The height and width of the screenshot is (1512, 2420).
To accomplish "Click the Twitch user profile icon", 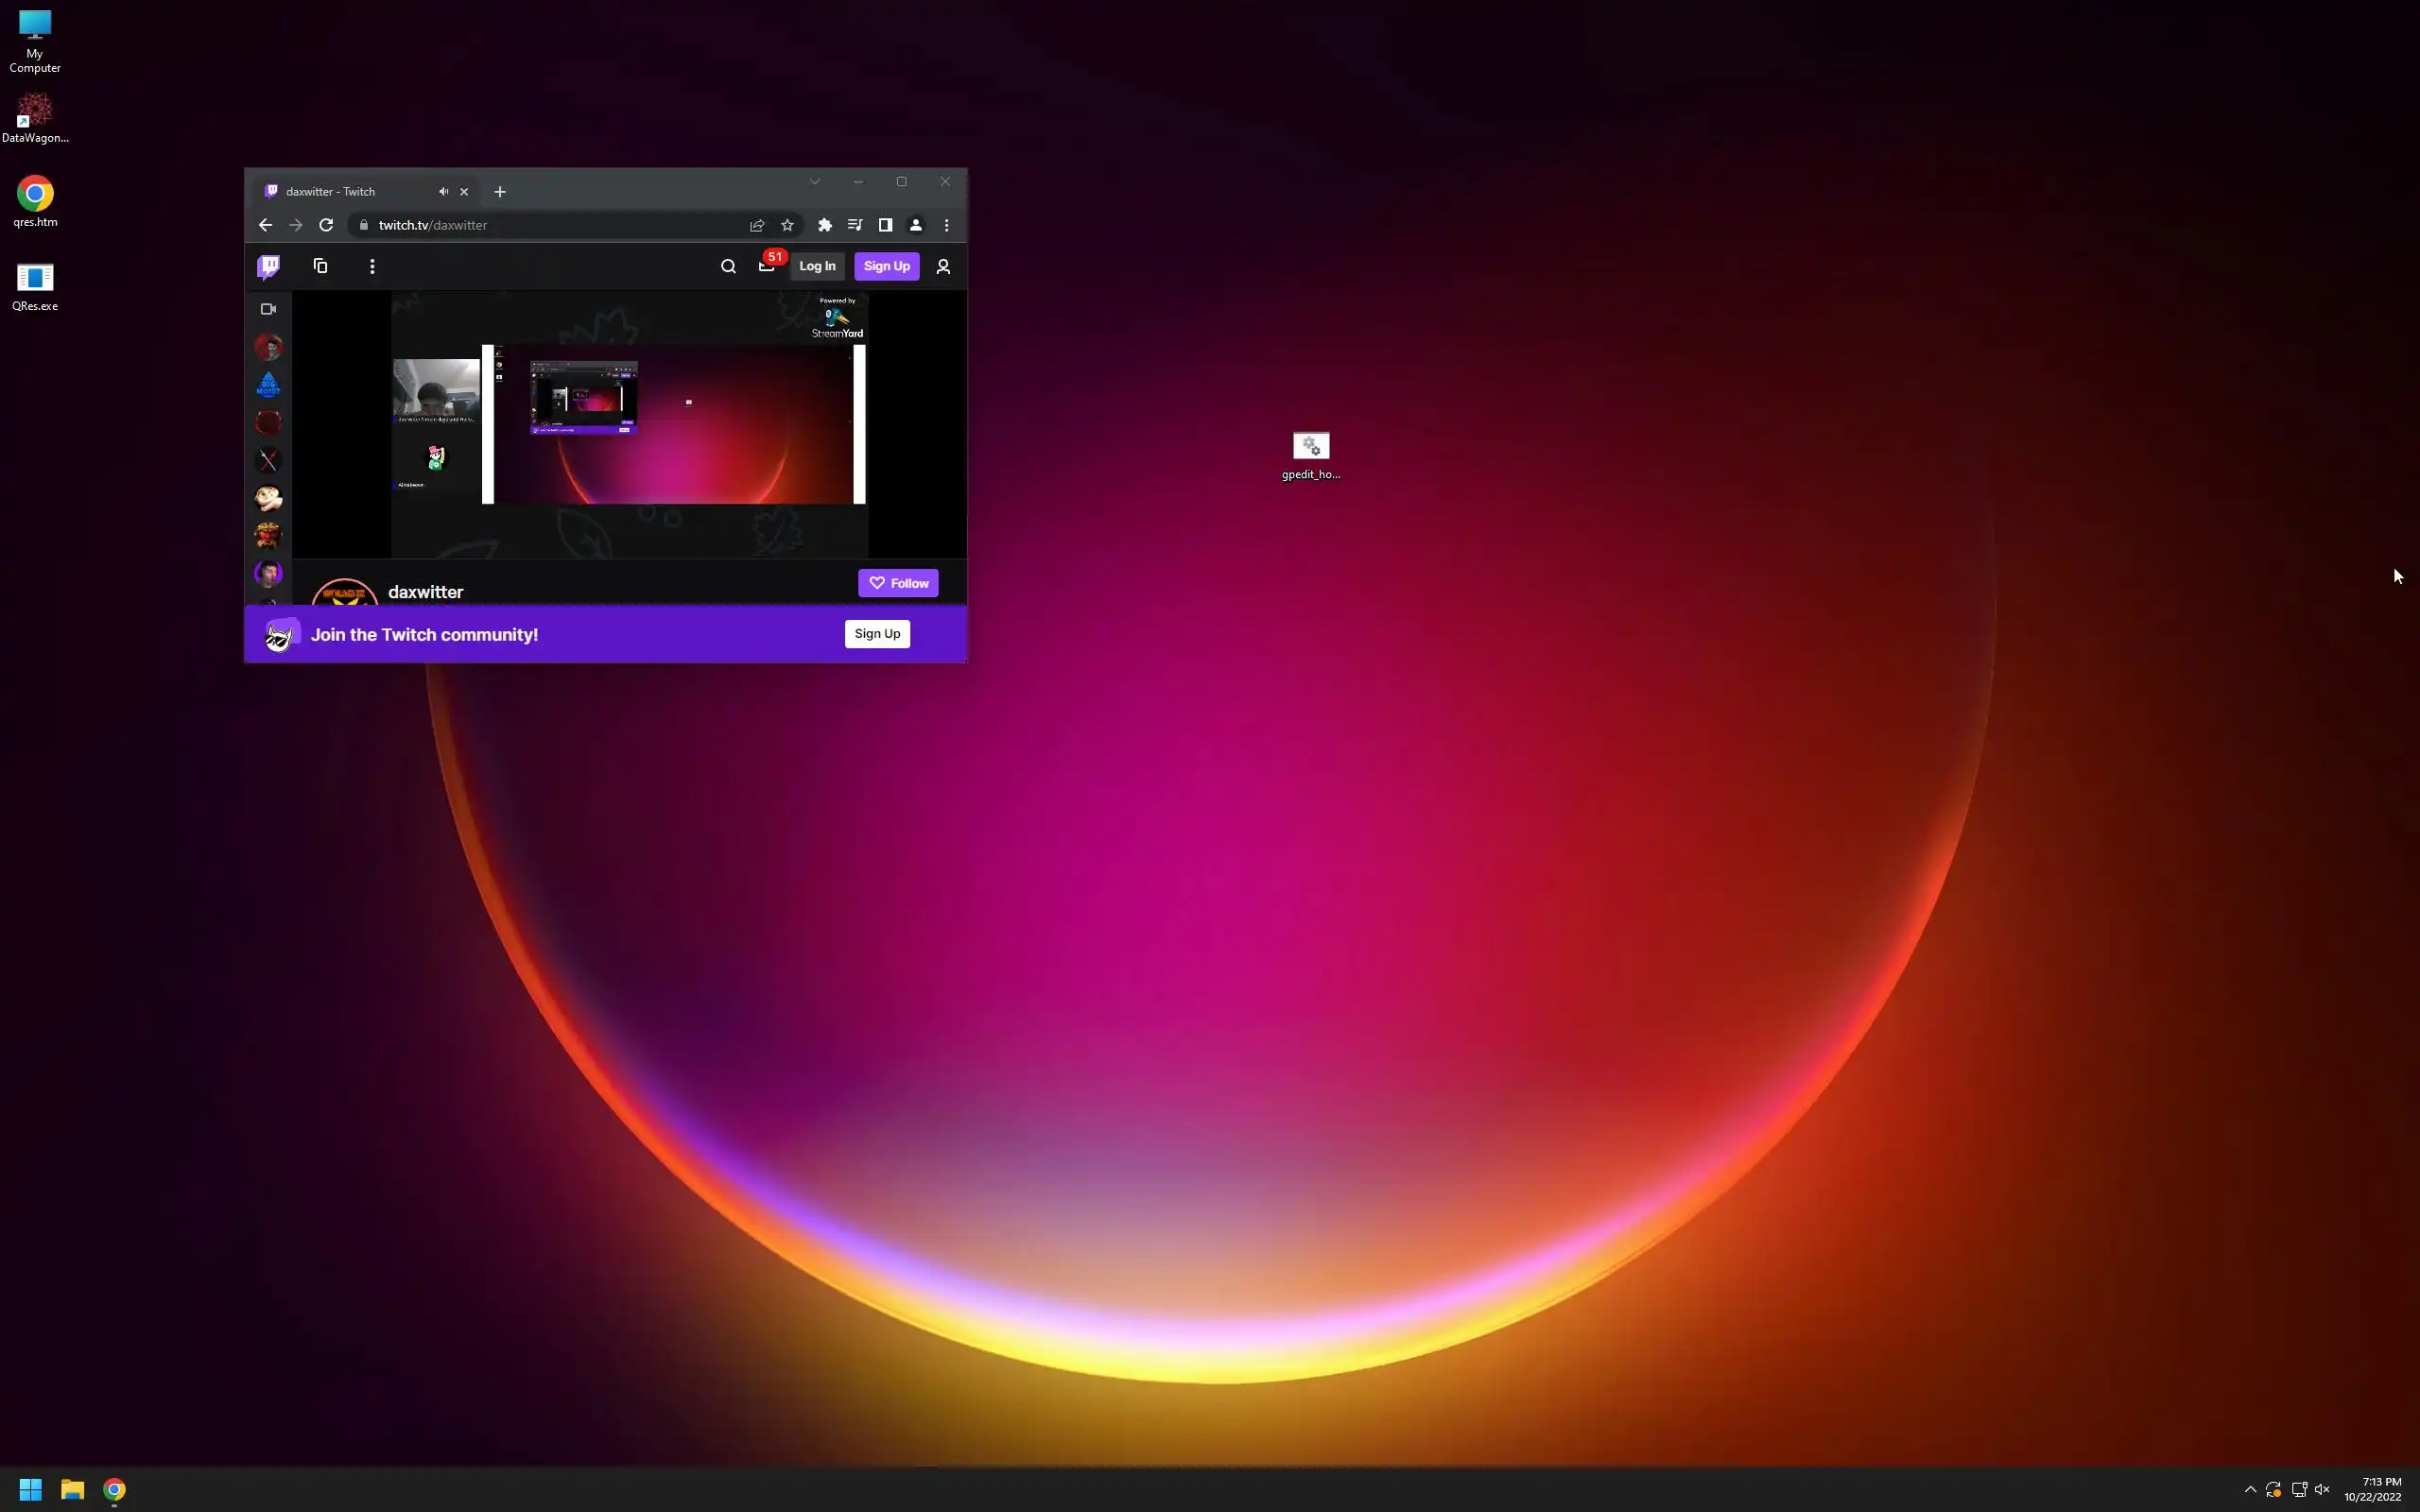I will click(x=943, y=266).
